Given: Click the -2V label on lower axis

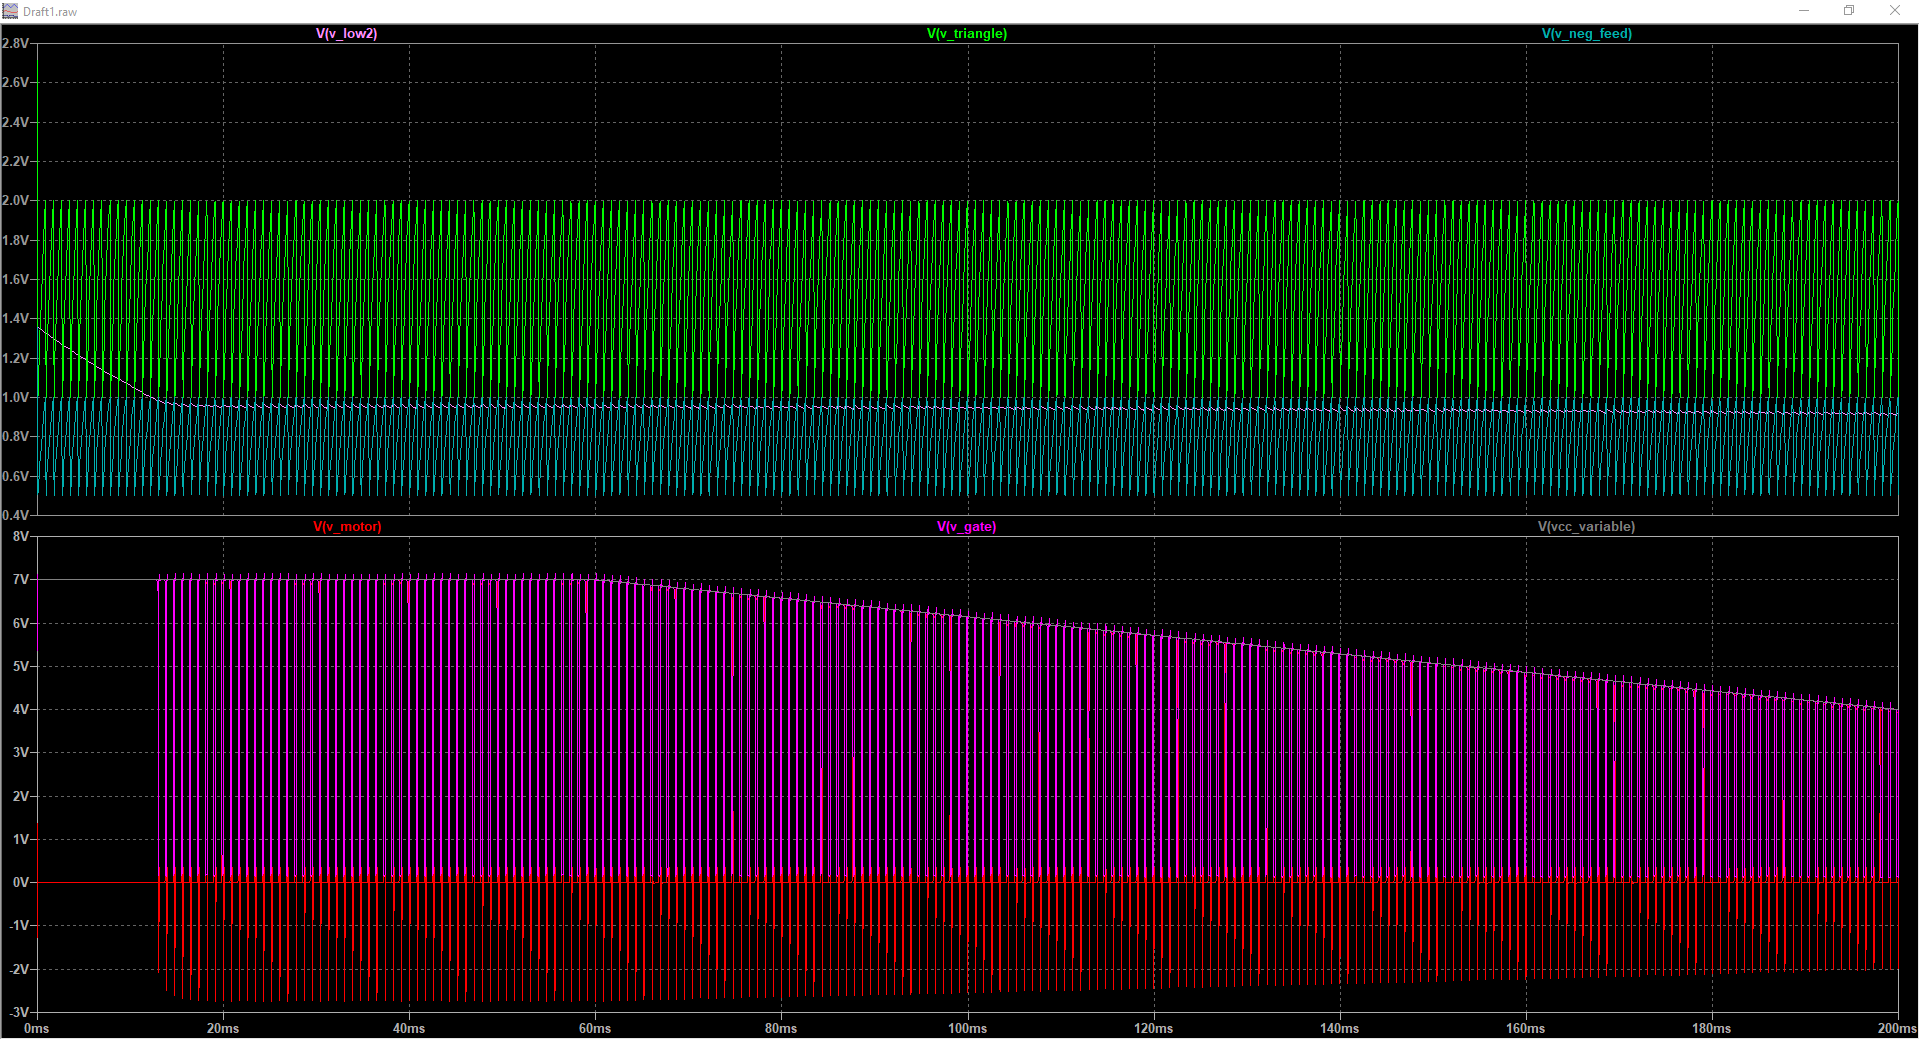Looking at the screenshot, I should (x=19, y=970).
